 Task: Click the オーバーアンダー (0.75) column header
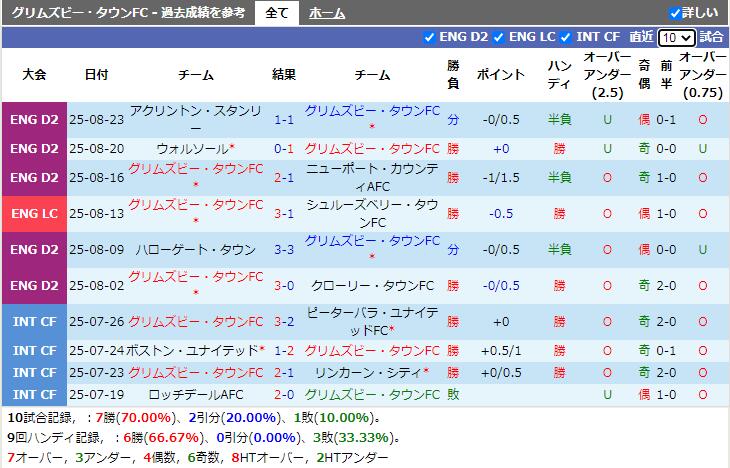(x=703, y=75)
